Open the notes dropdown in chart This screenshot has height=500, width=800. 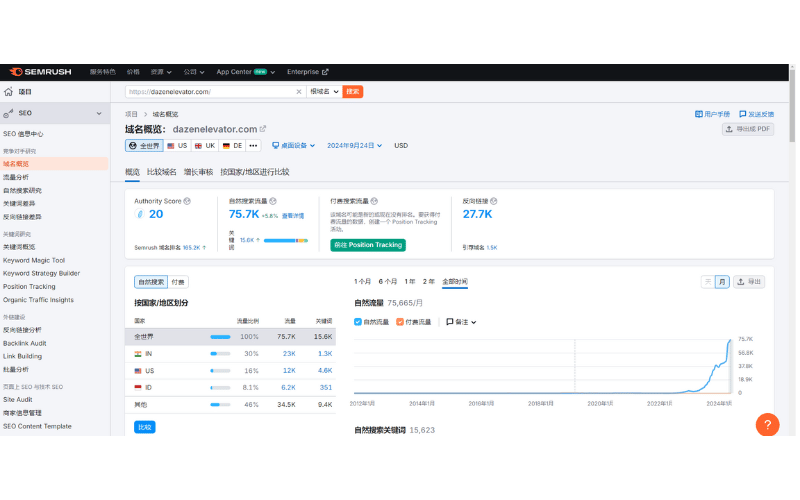[x=461, y=322]
